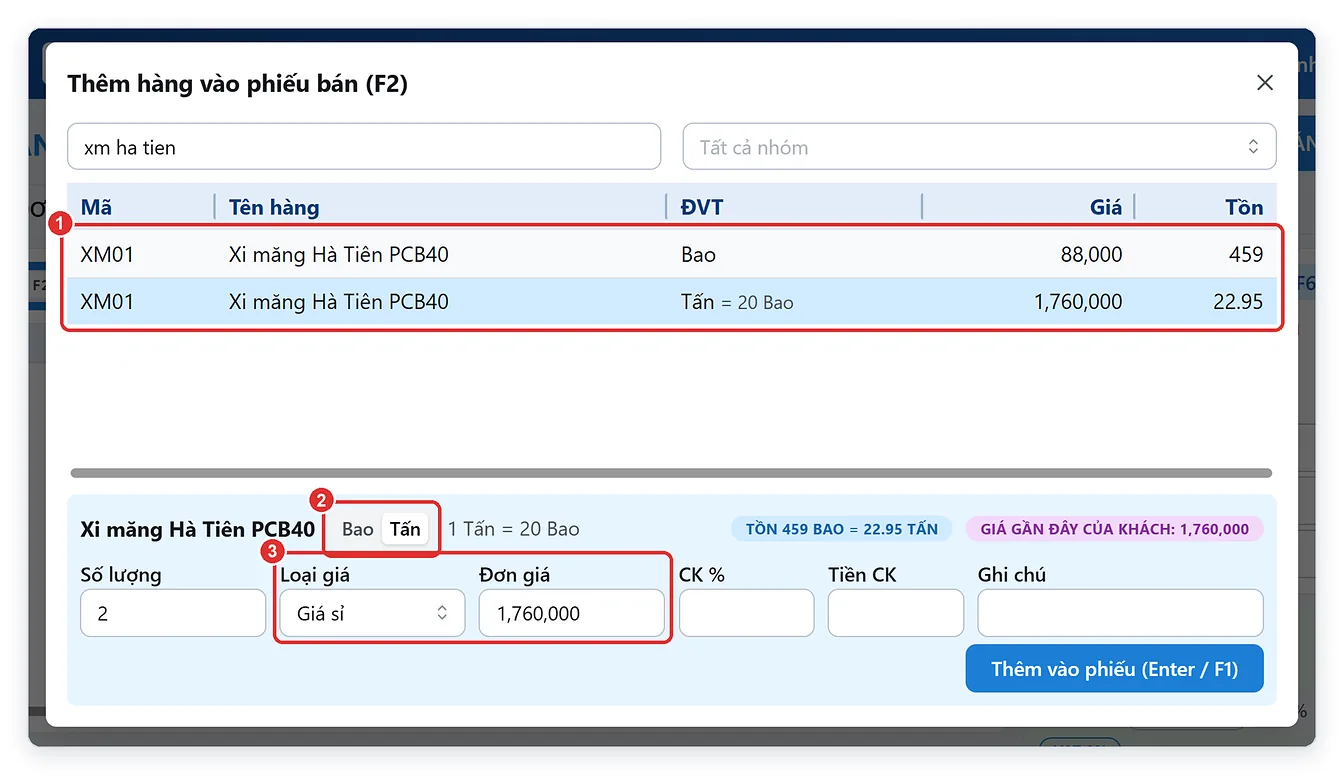This screenshot has width=1344, height=775.
Task: Click the stock value "459" in the list
Action: pos(1246,255)
